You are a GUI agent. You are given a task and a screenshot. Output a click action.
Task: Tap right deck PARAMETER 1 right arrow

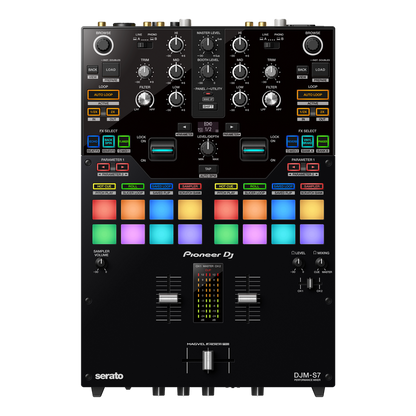point(313,167)
